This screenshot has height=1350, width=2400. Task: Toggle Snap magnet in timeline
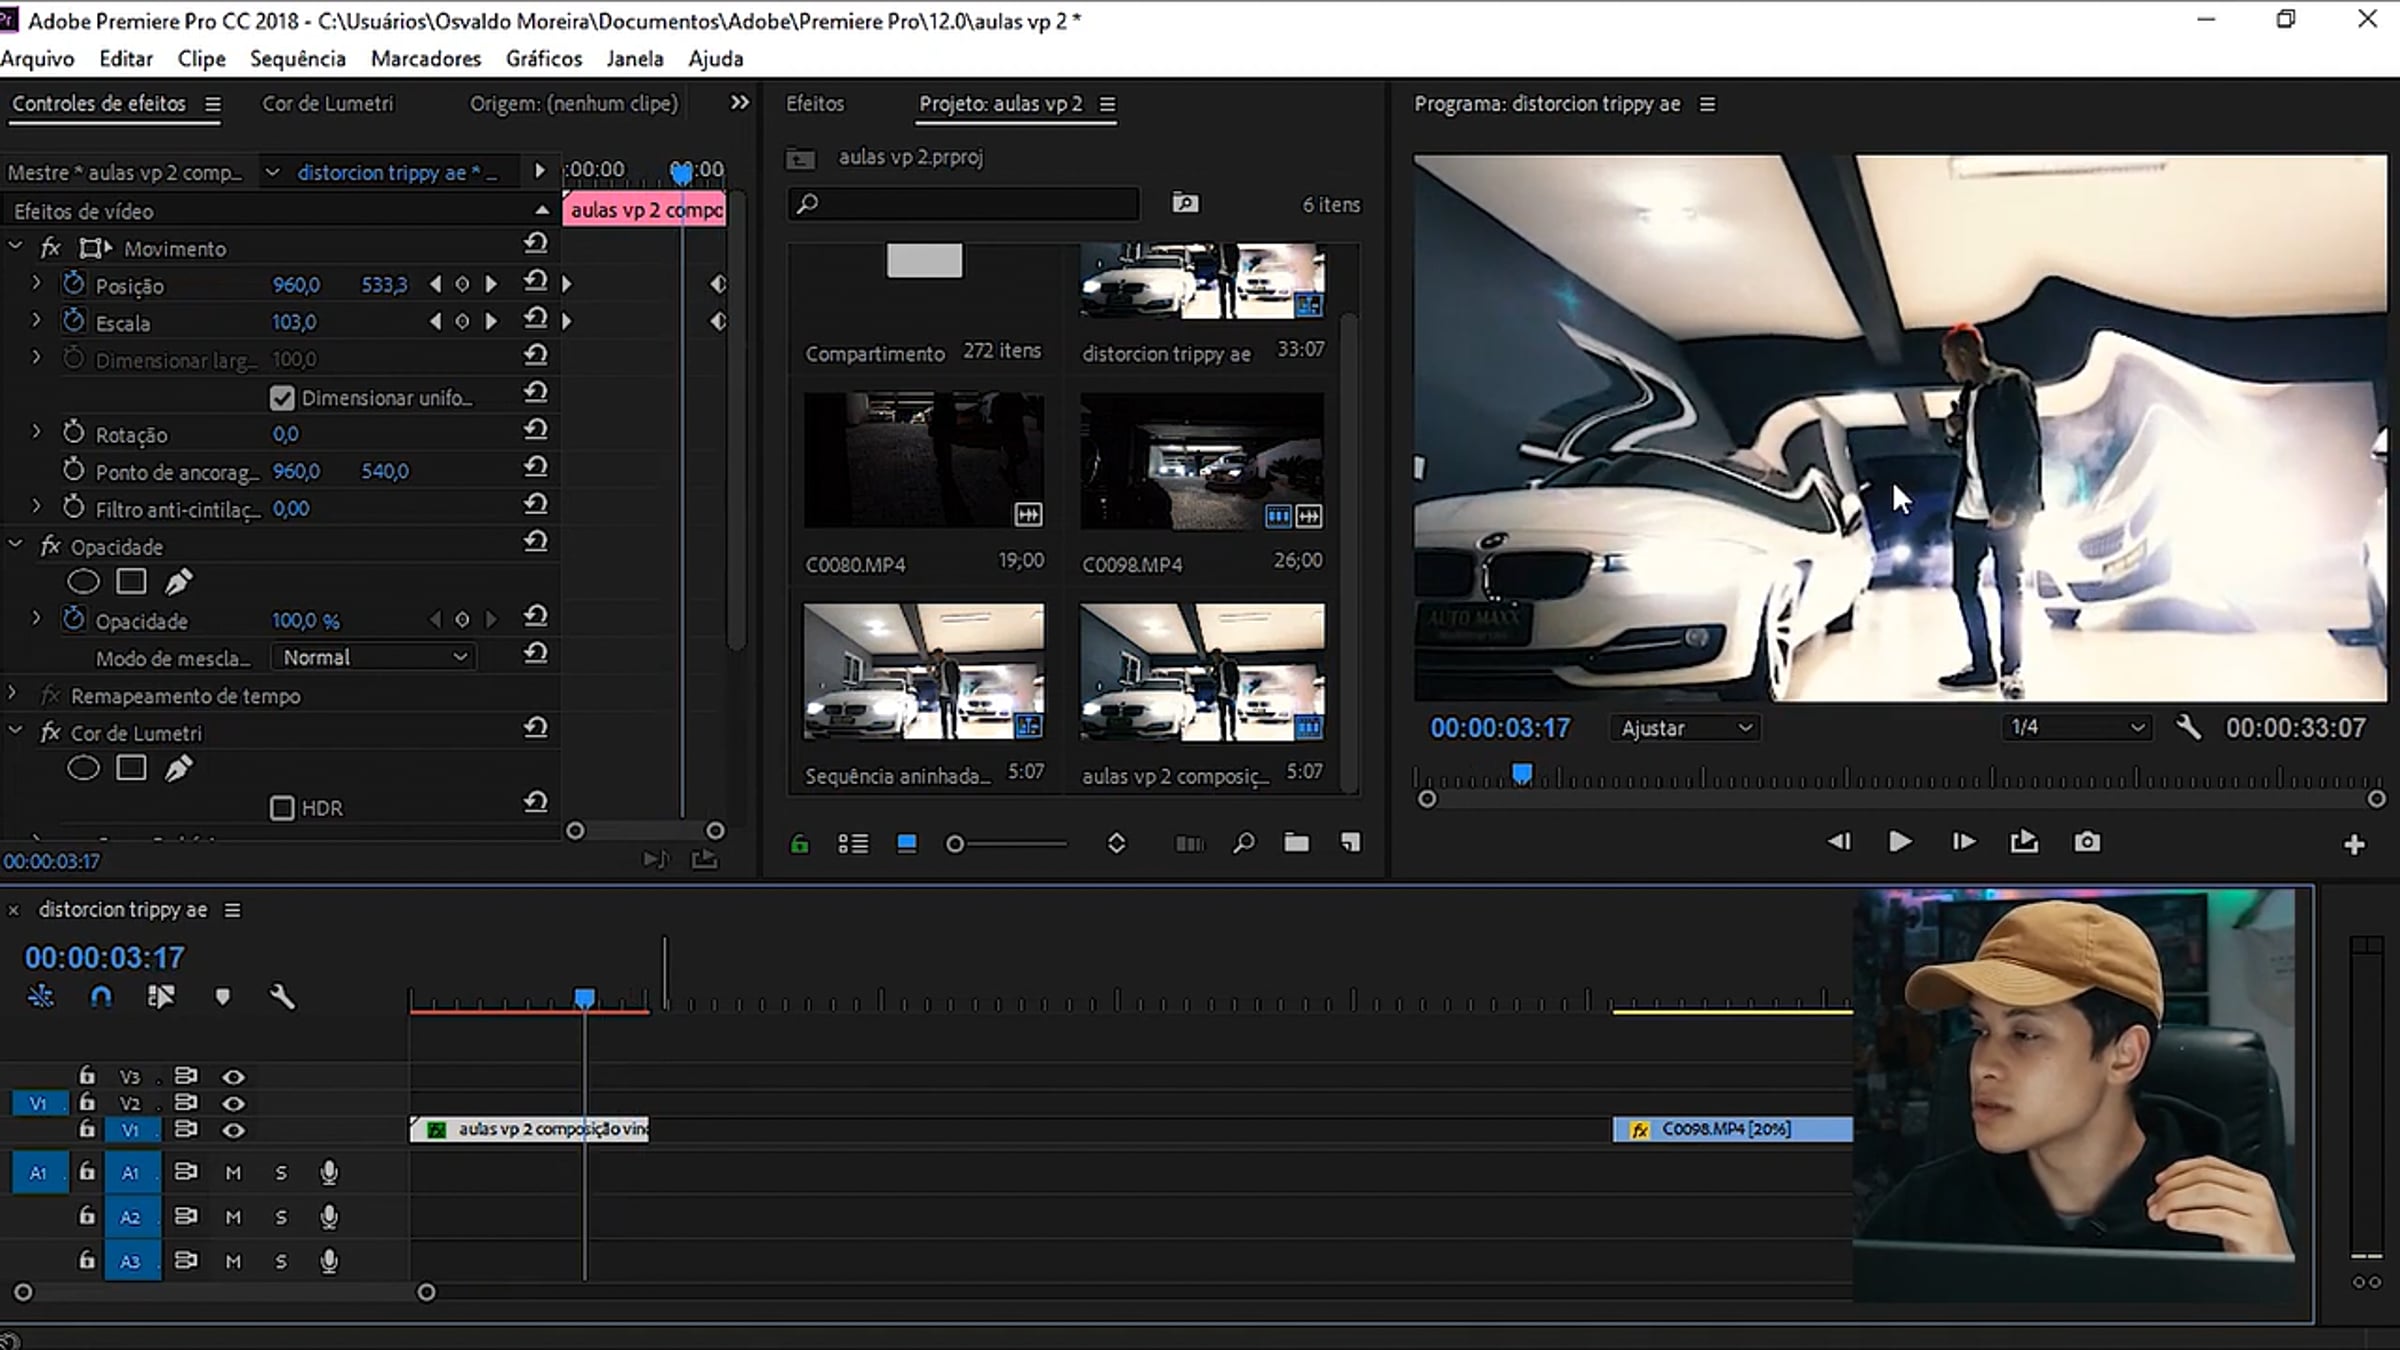coord(101,996)
